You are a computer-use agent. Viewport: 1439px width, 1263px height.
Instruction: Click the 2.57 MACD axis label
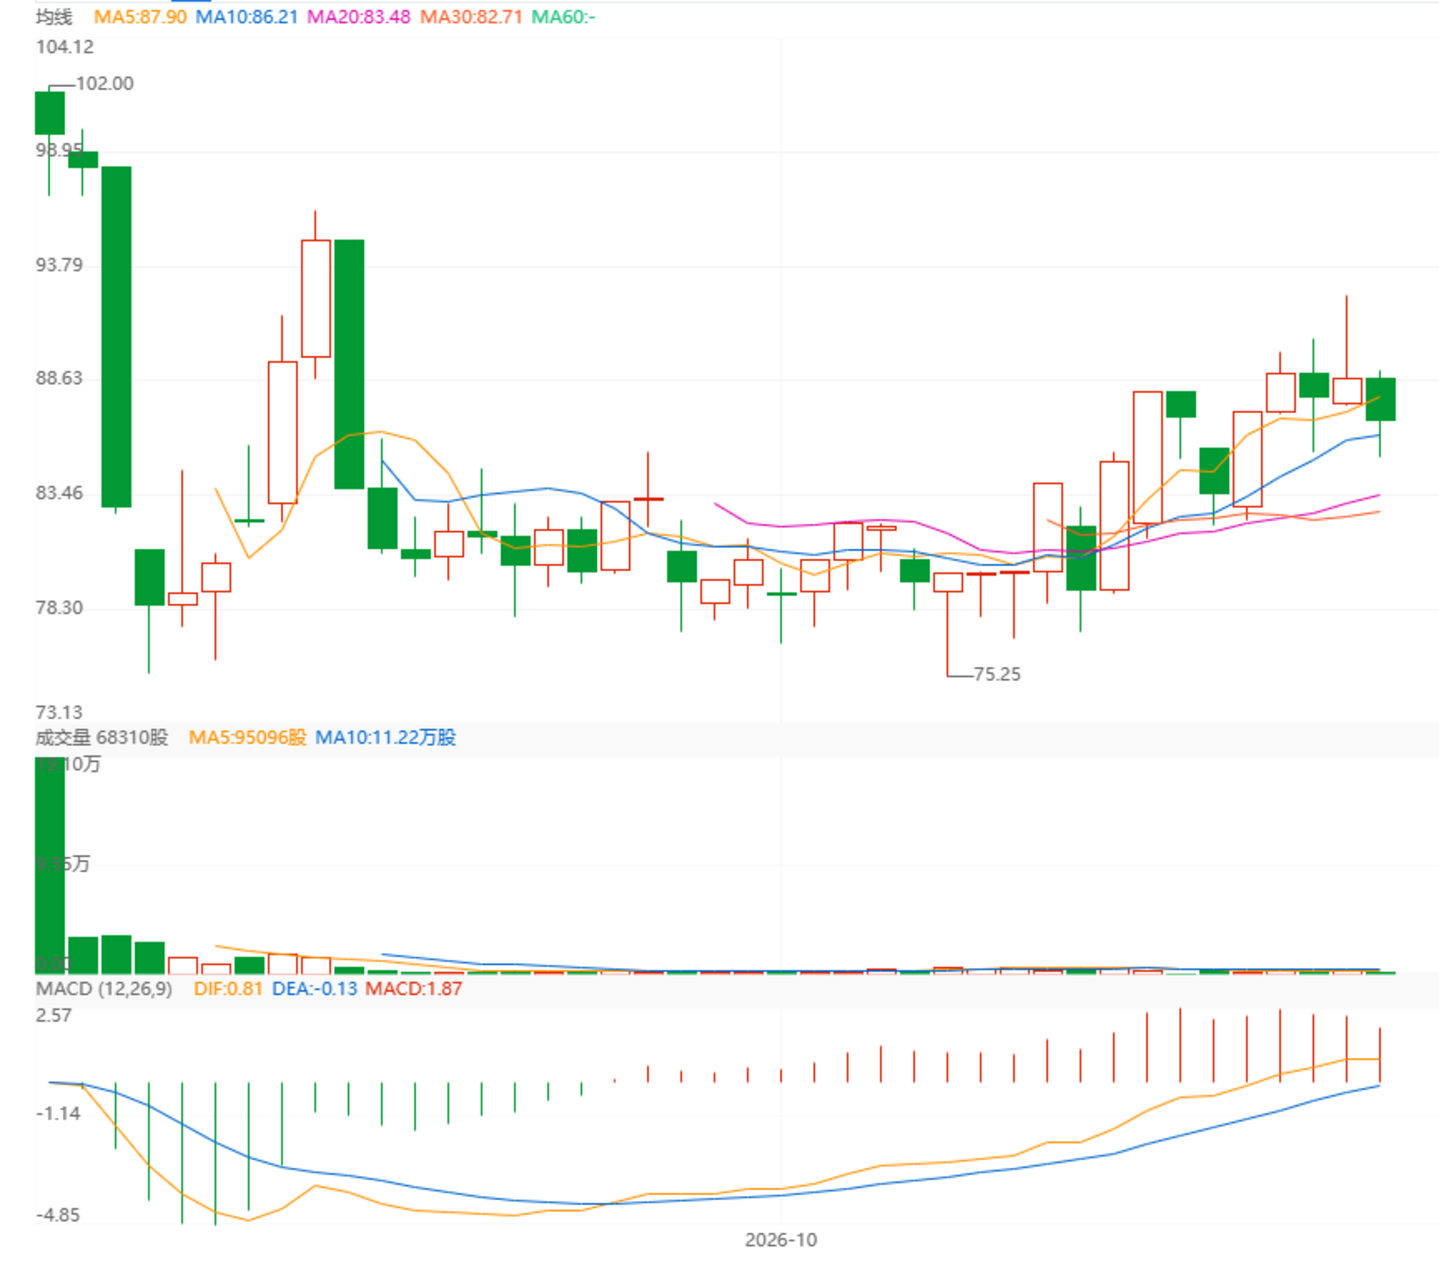point(54,1015)
